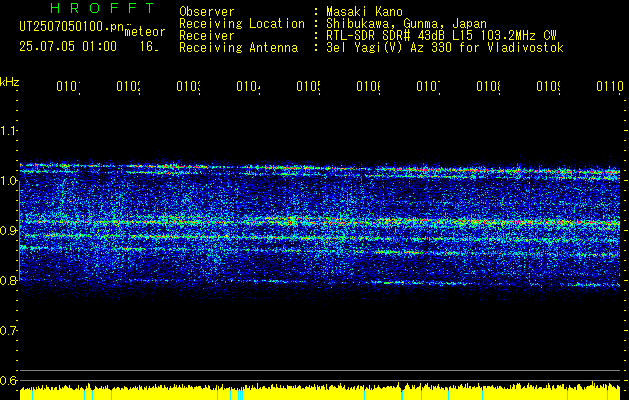Screen dimensions: 629x400
Task: Click the number 16 beside the date
Action: [x=149, y=46]
